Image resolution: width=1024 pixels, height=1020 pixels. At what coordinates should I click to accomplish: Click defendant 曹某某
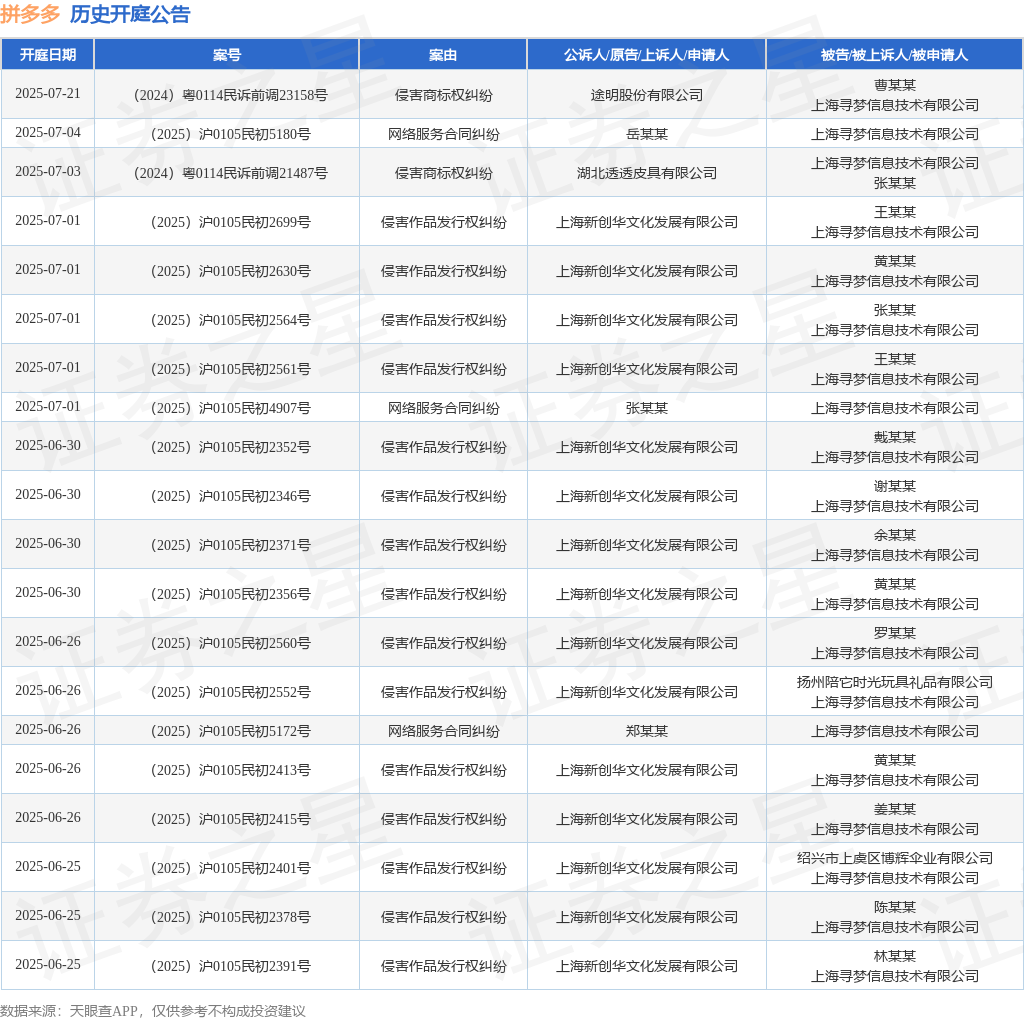(x=895, y=86)
